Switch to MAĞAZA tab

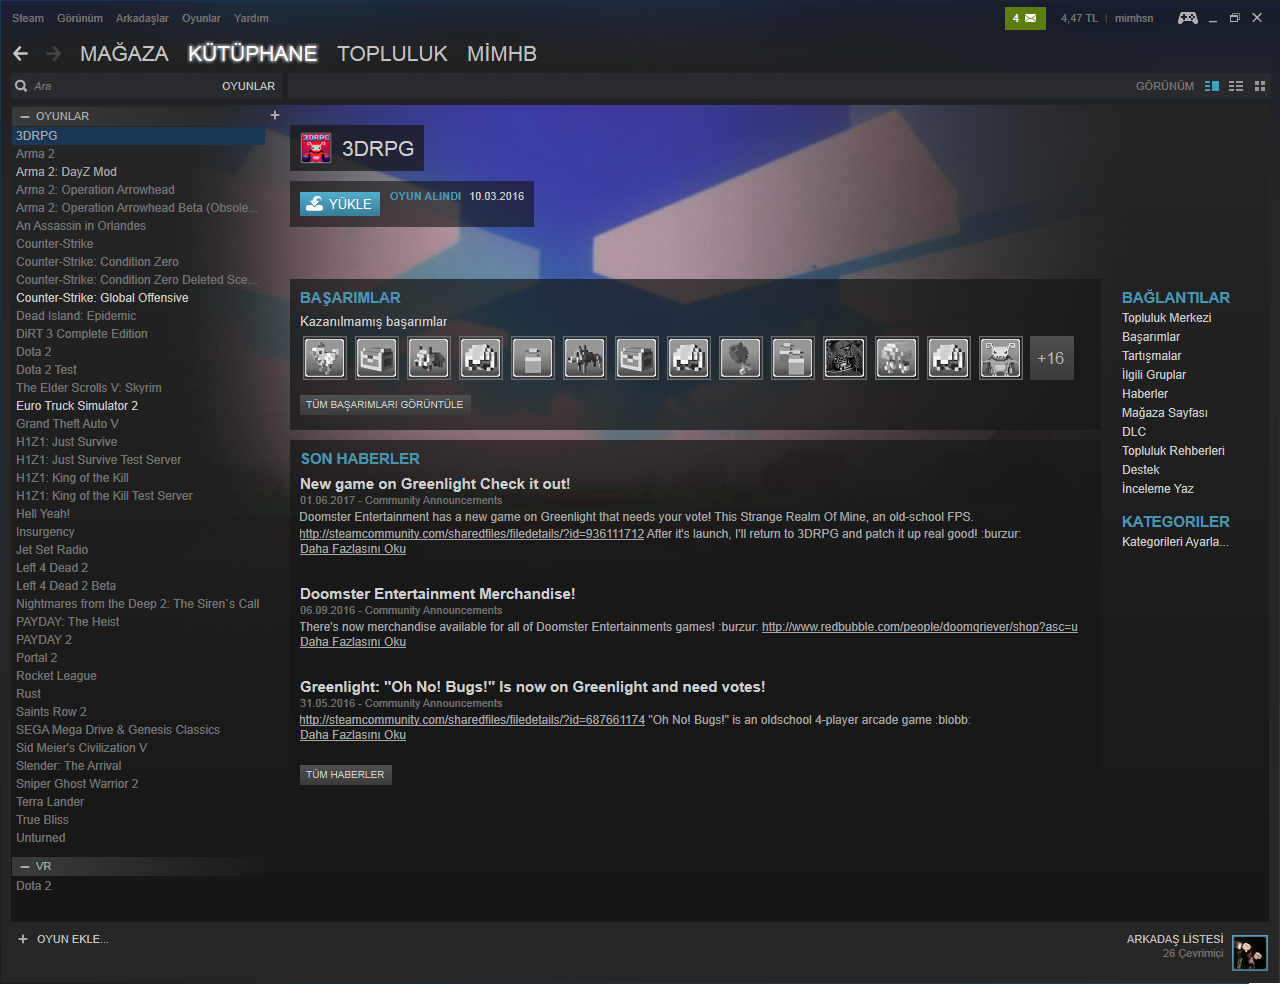[x=124, y=54]
